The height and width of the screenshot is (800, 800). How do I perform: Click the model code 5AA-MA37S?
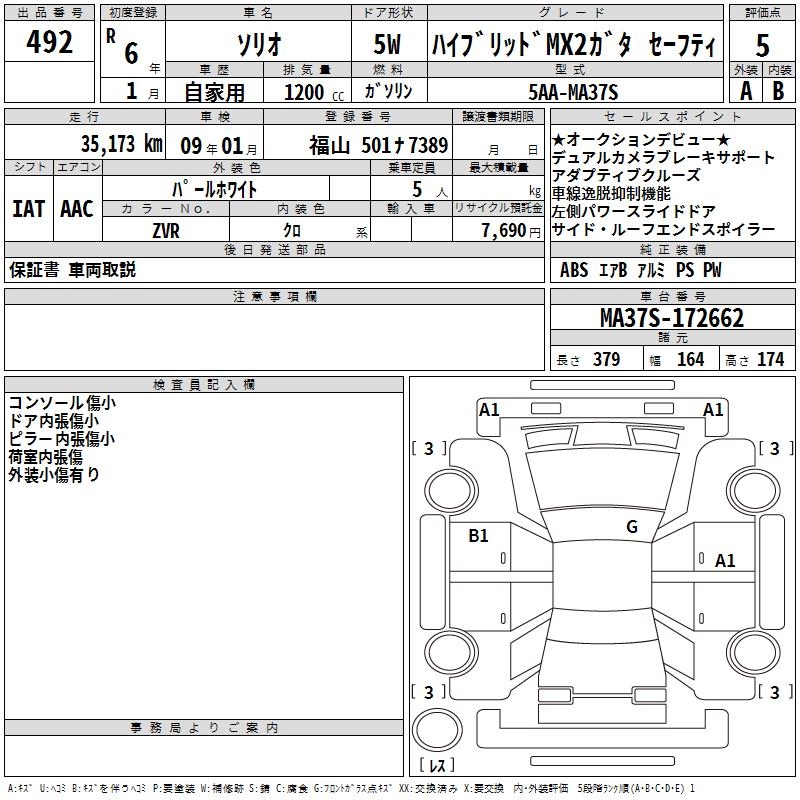(573, 92)
